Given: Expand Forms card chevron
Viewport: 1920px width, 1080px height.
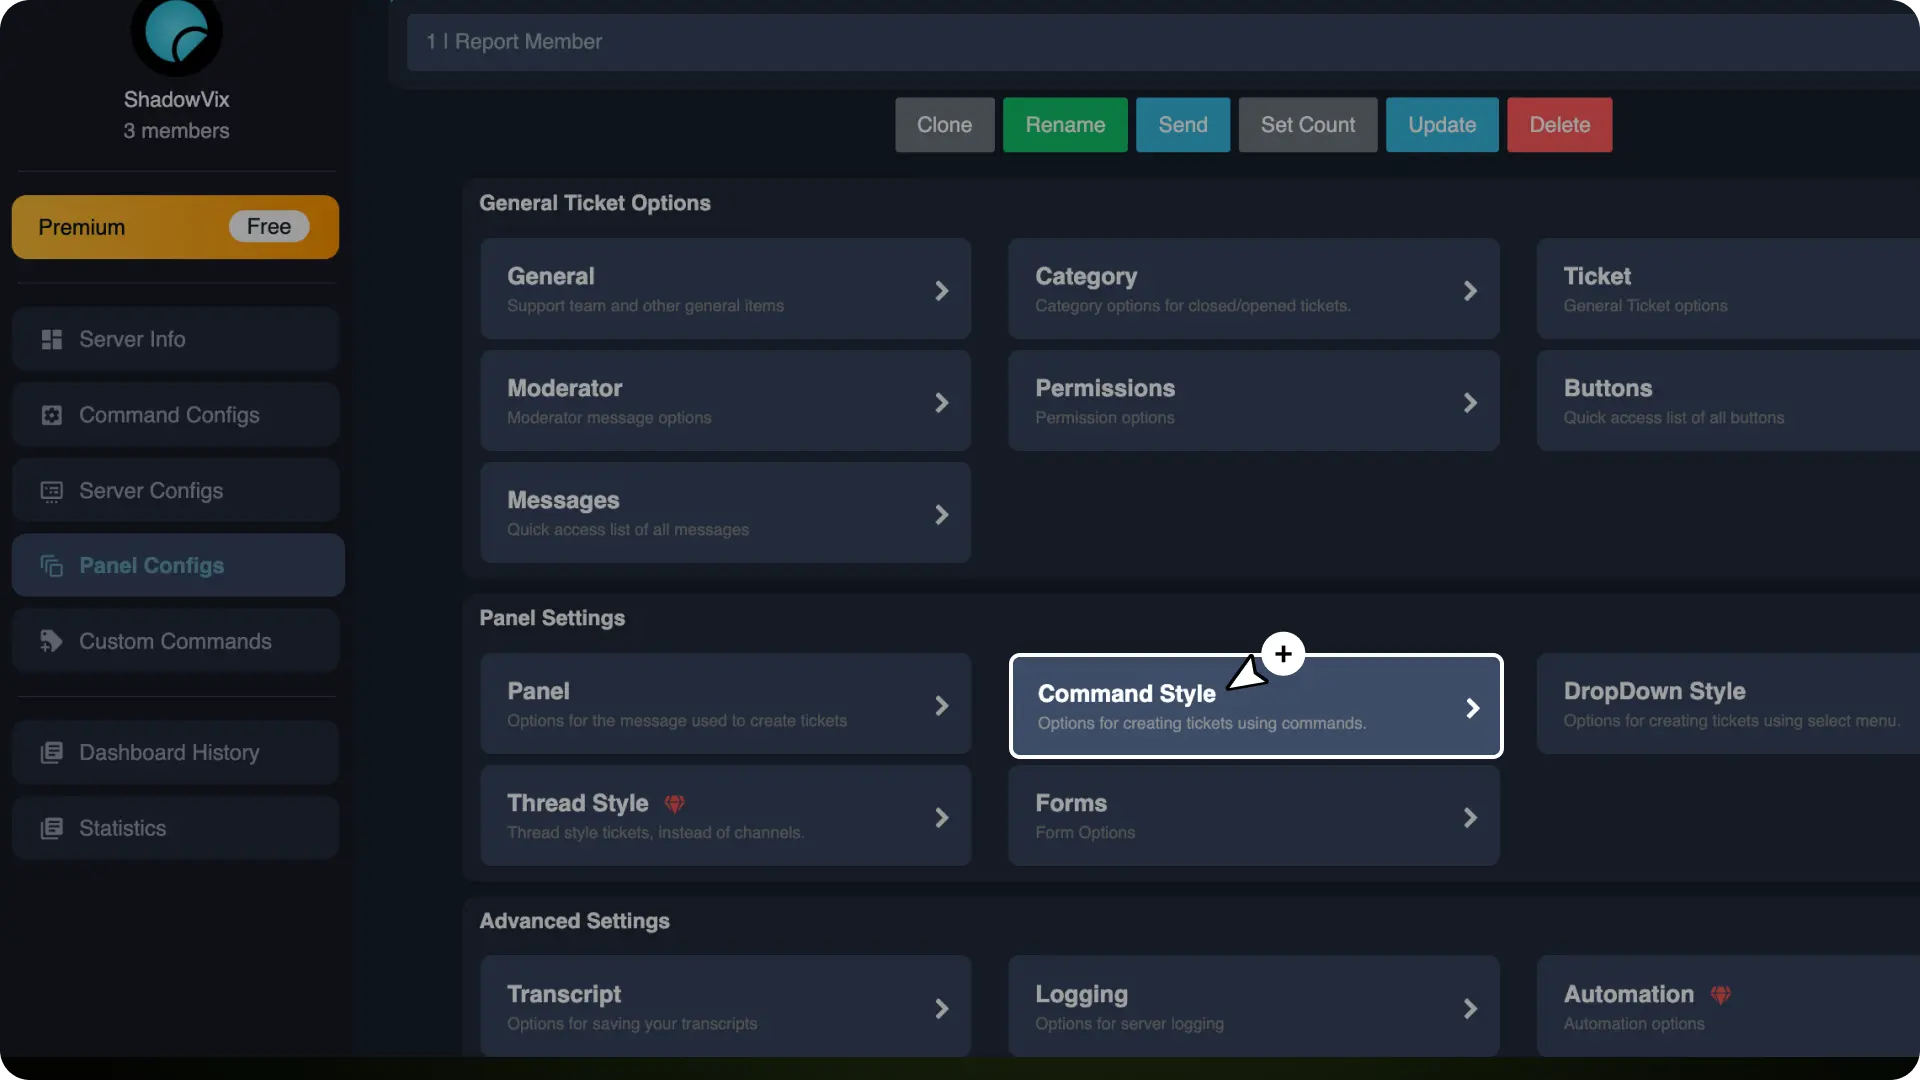Looking at the screenshot, I should (1470, 818).
